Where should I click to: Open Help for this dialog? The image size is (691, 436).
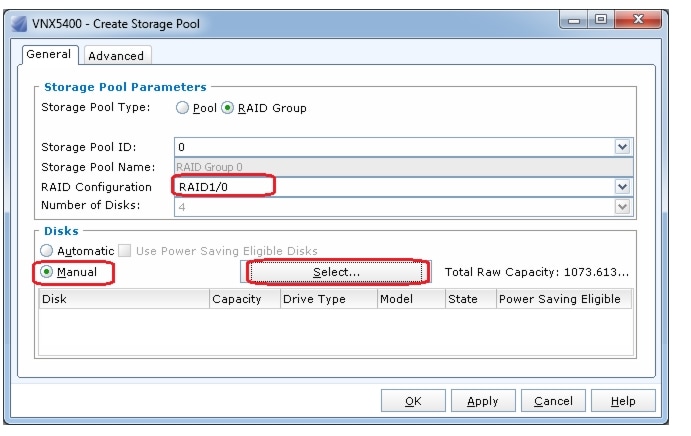pyautogui.click(x=622, y=401)
